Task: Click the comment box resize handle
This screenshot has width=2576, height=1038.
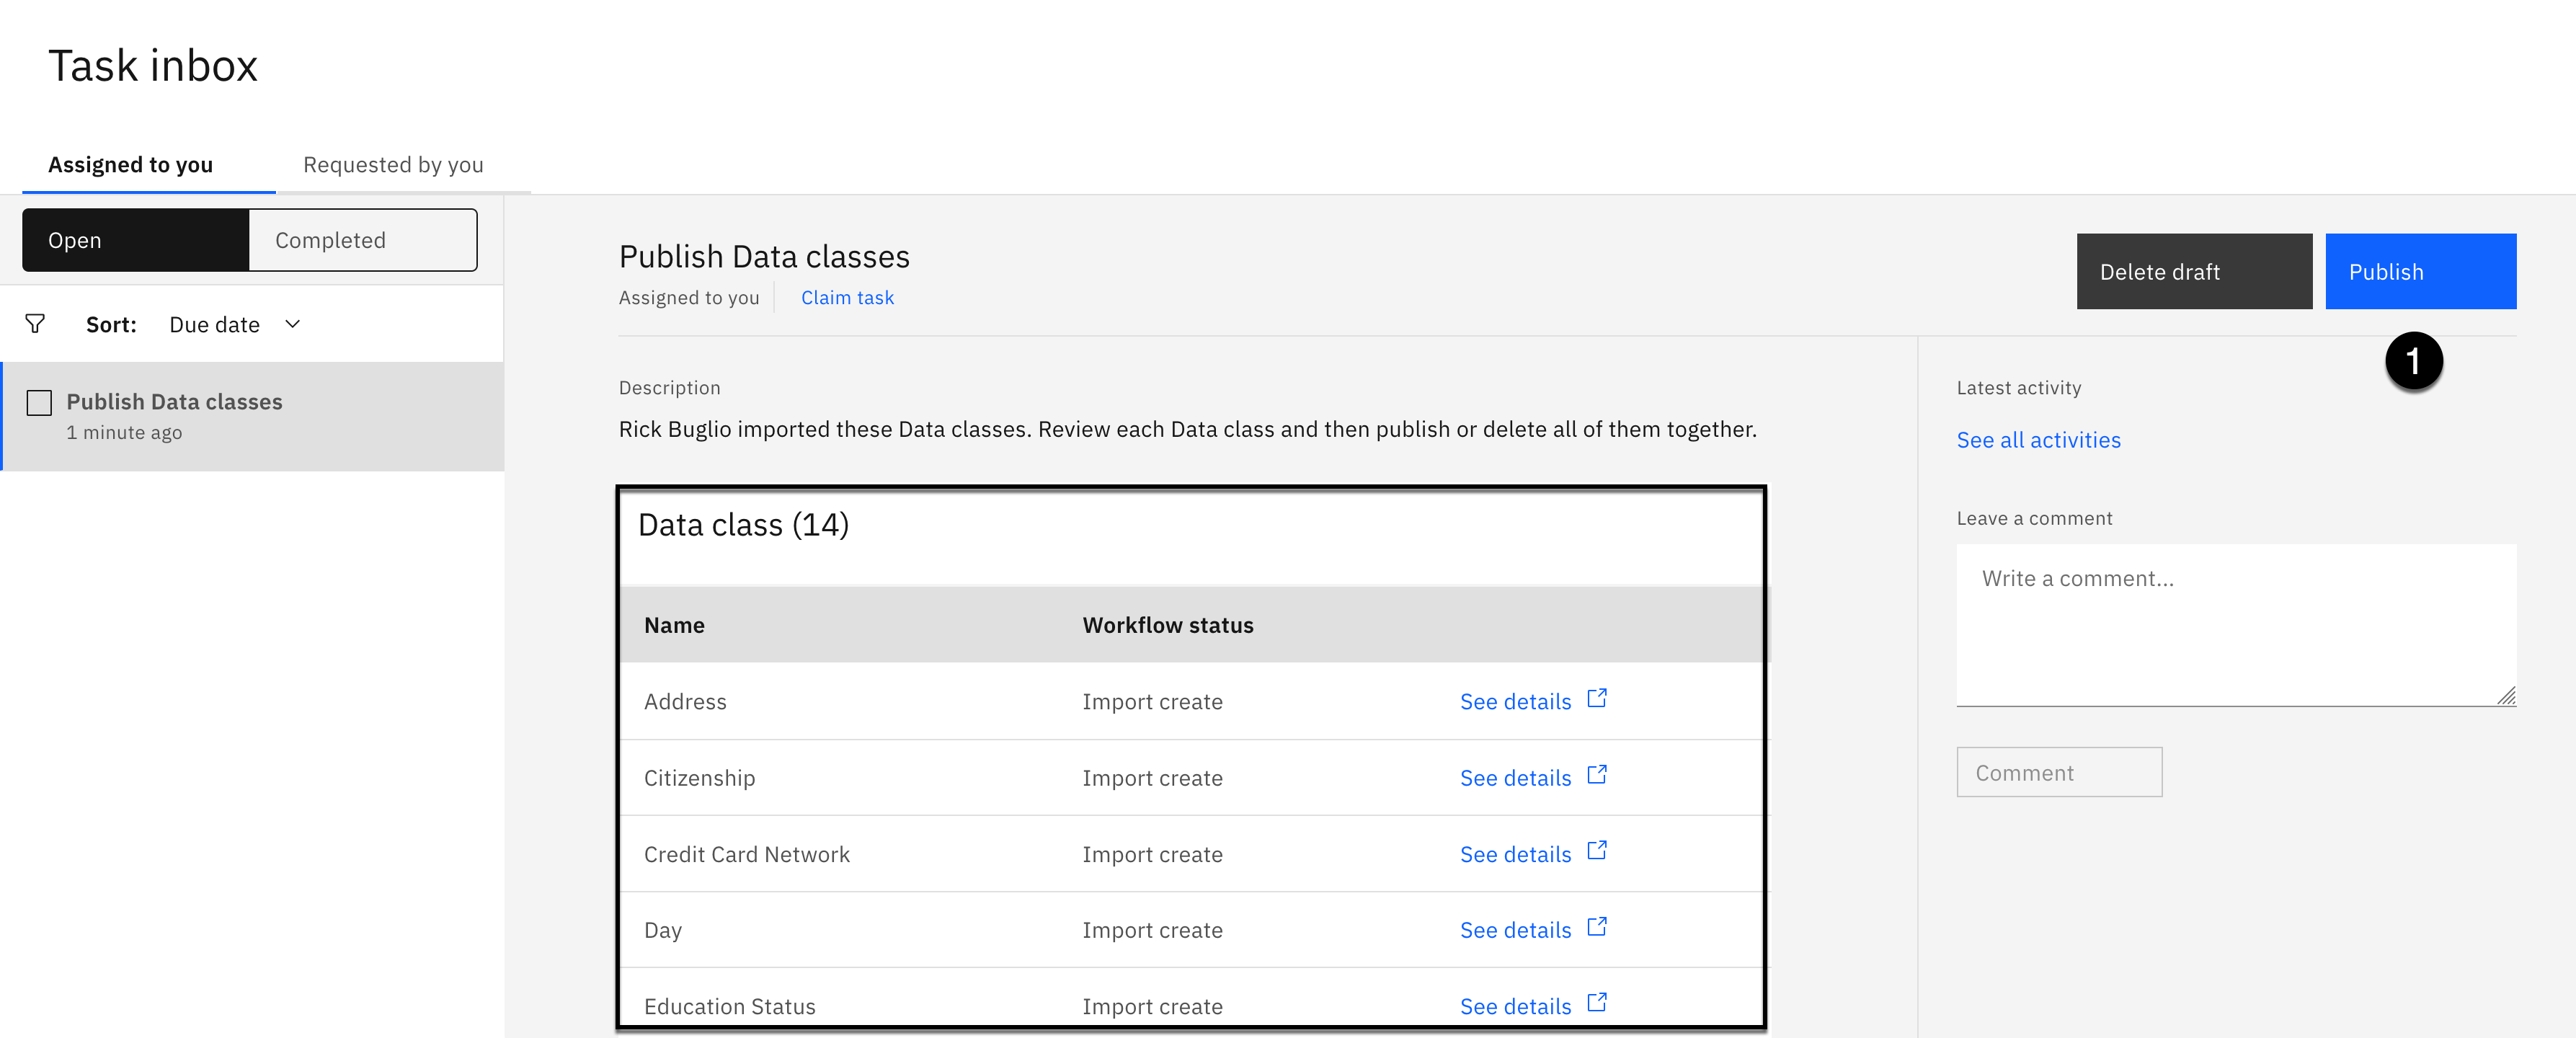Action: (x=2505, y=696)
